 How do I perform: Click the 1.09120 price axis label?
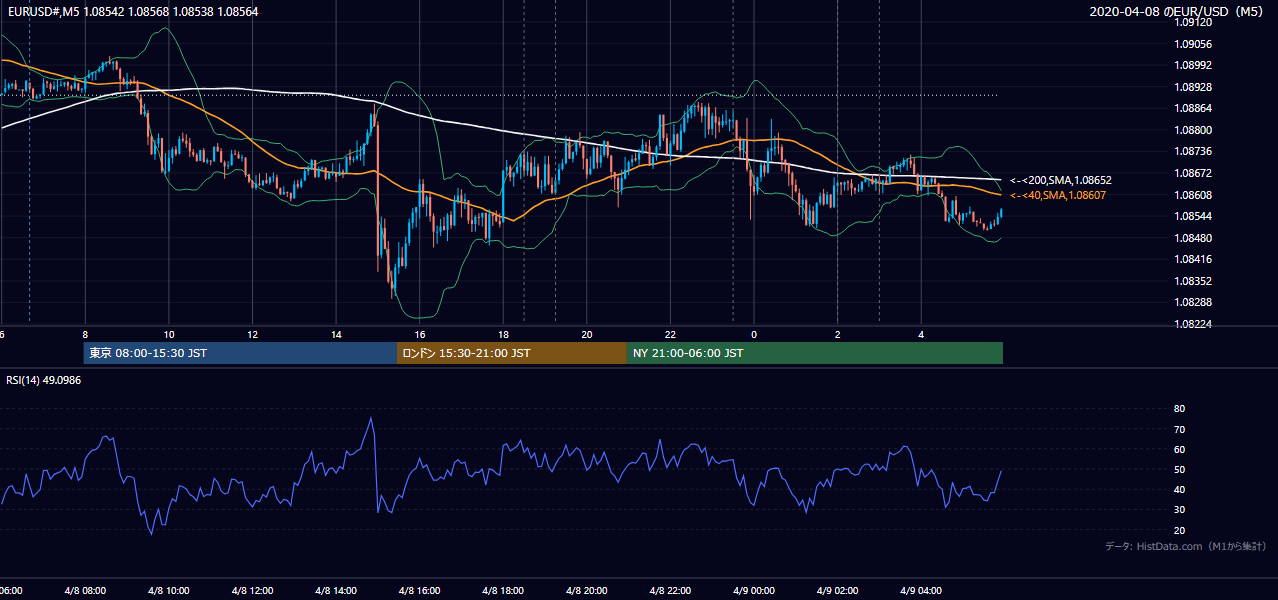(1193, 22)
